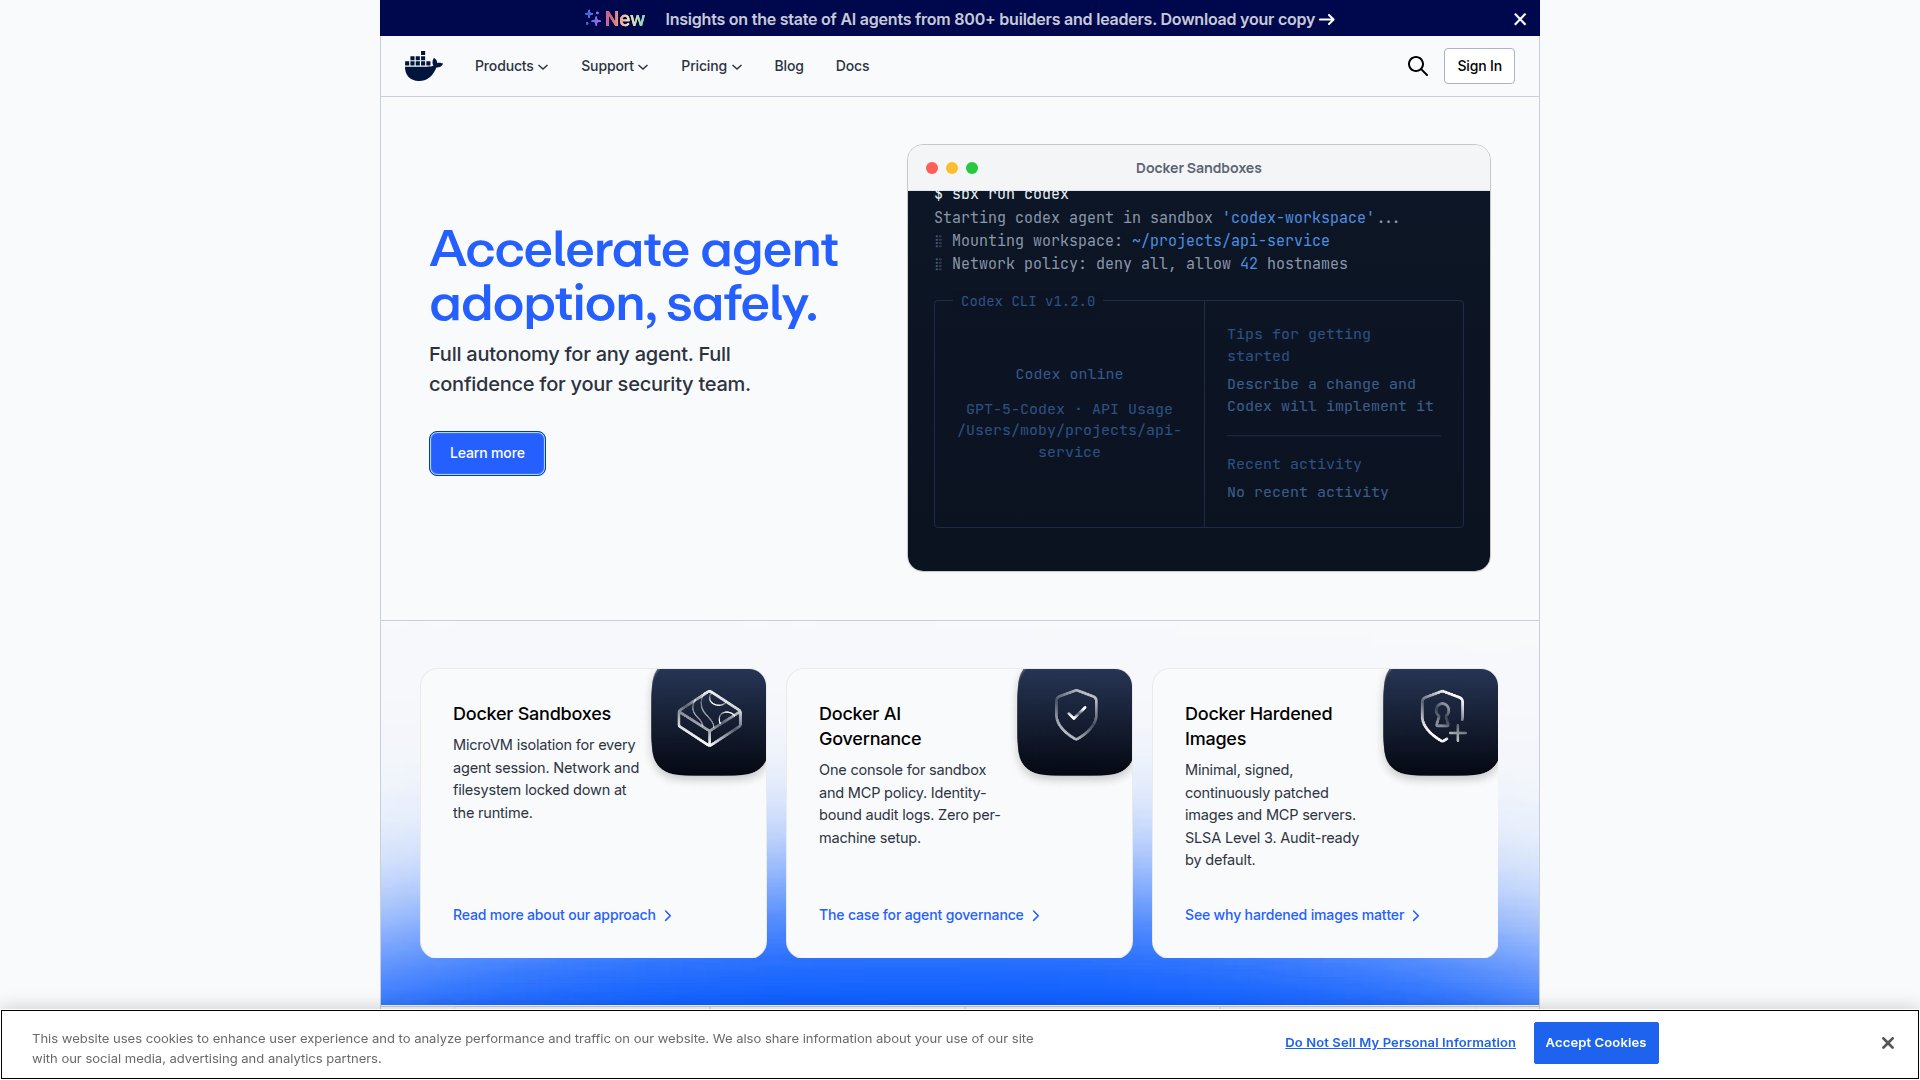This screenshot has width=1920, height=1080.
Task: Open See why hardened images matter link
Action: point(1302,915)
